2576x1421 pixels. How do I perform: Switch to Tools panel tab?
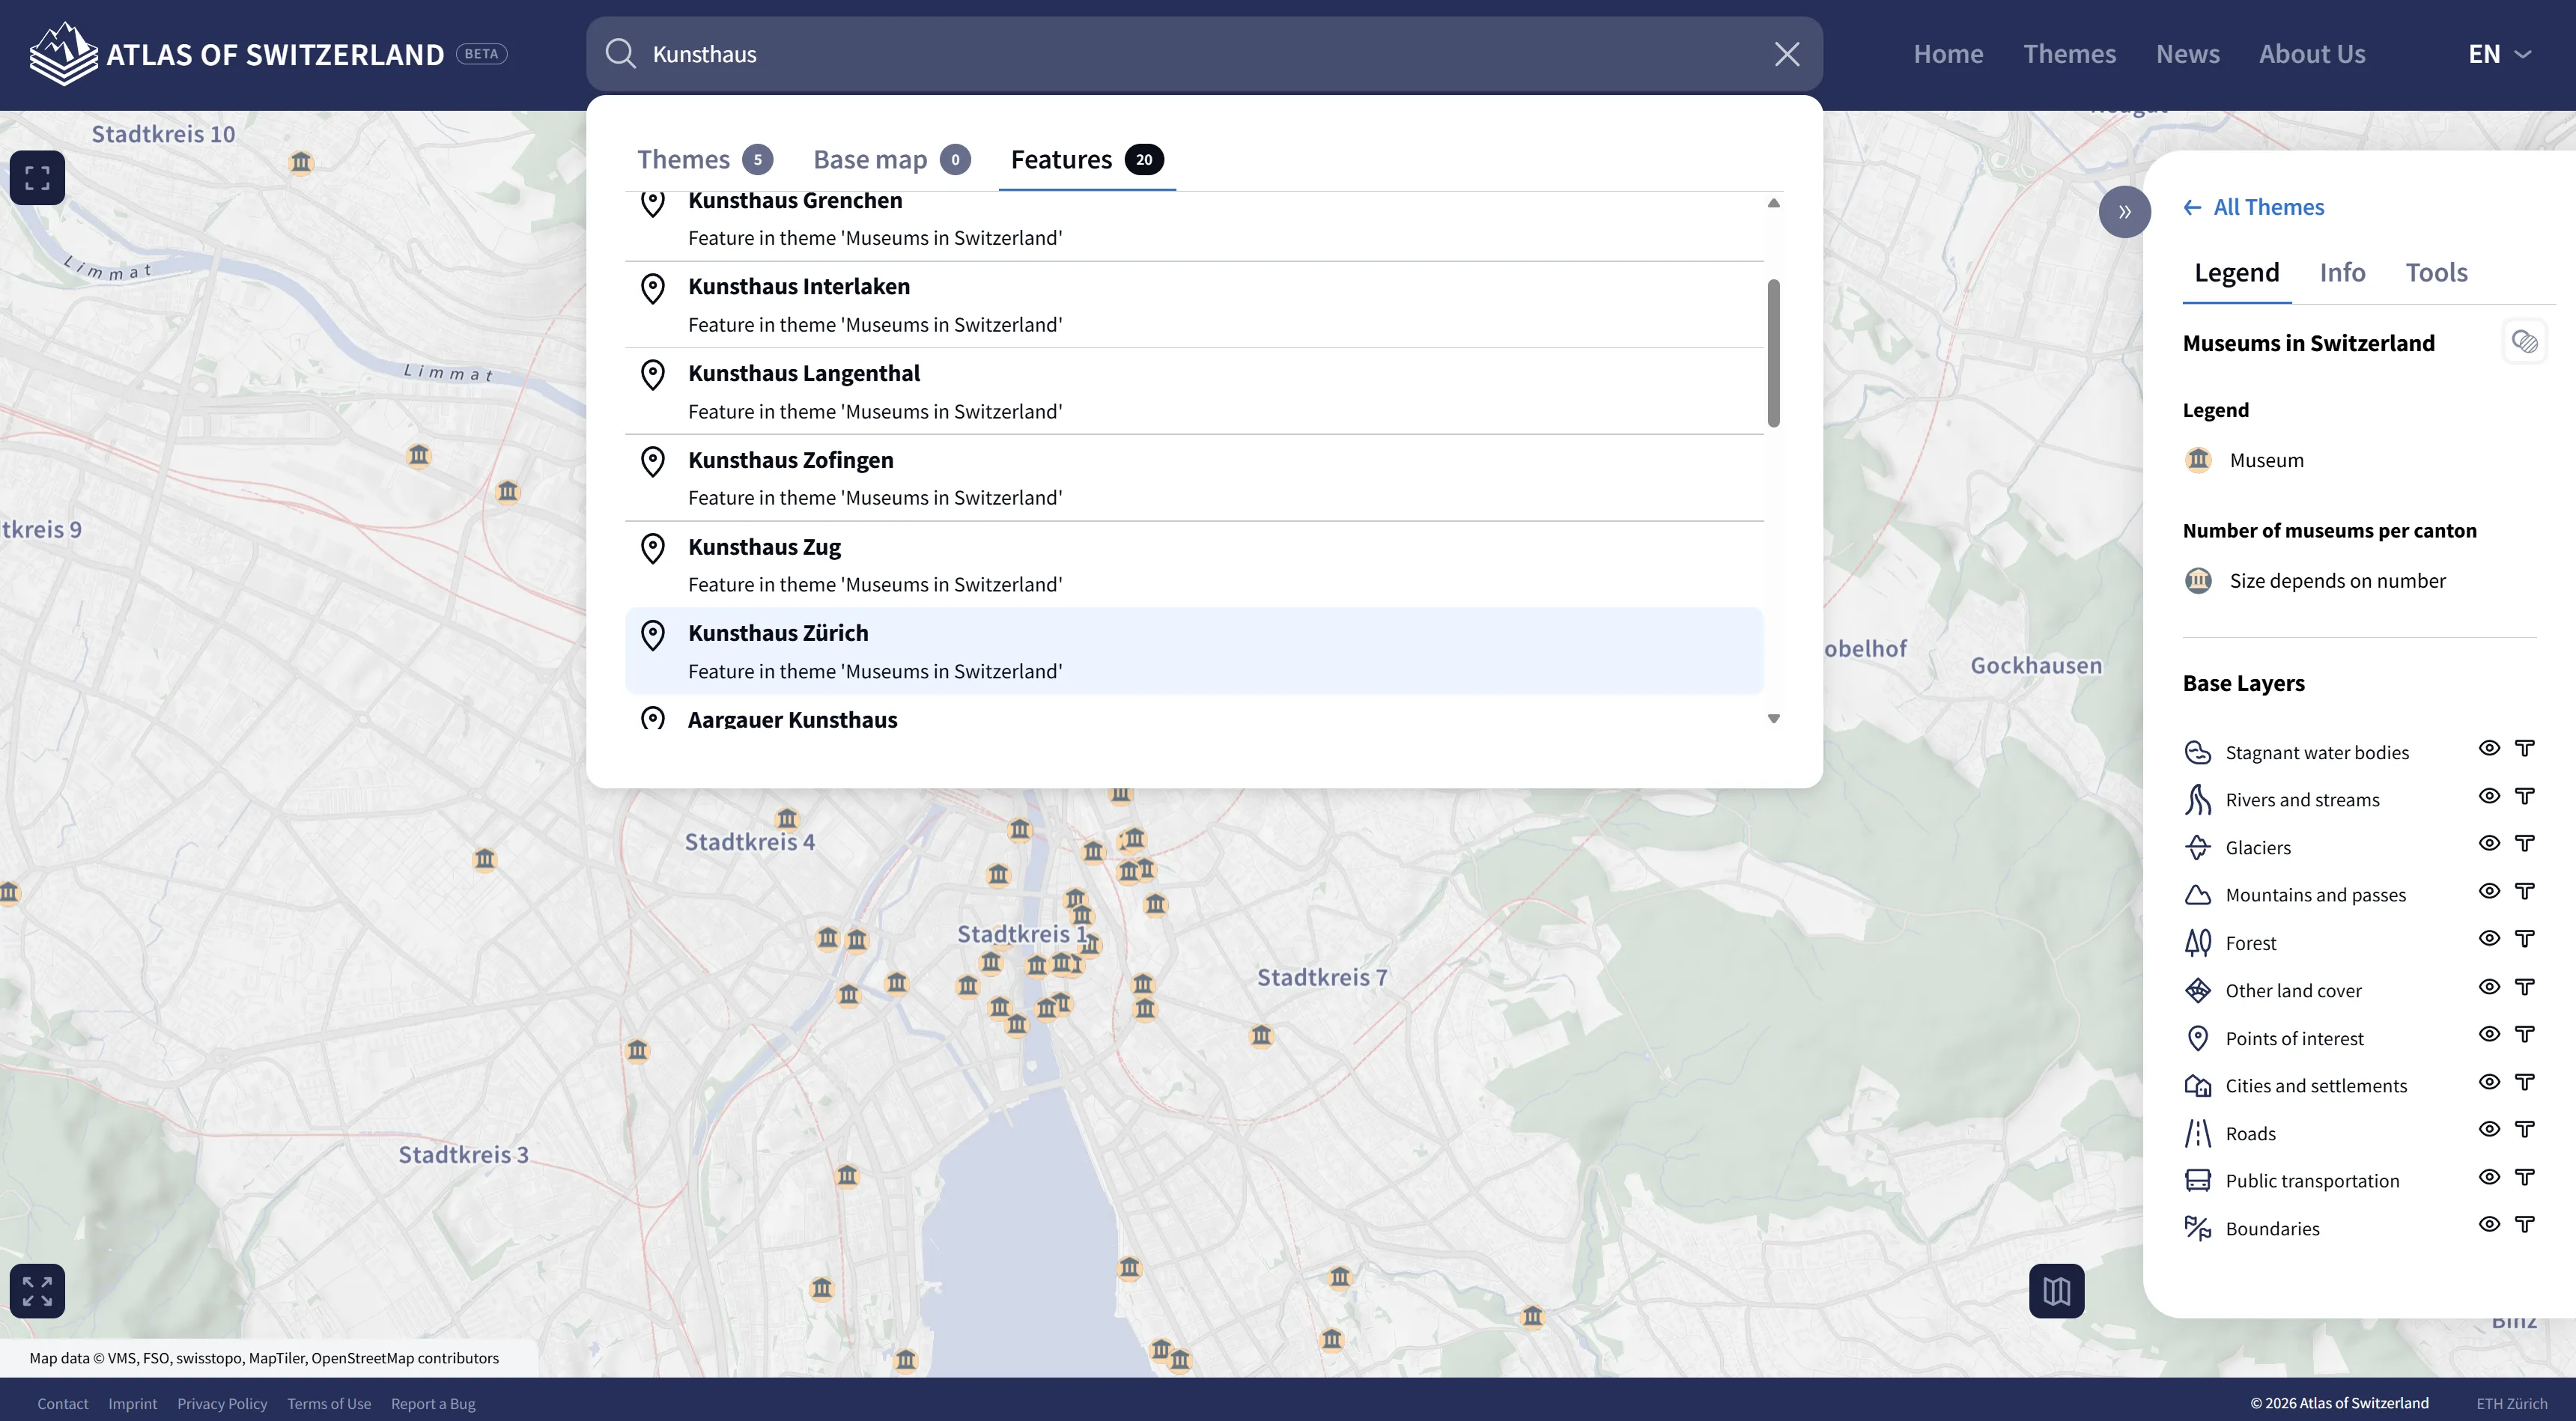[2436, 272]
